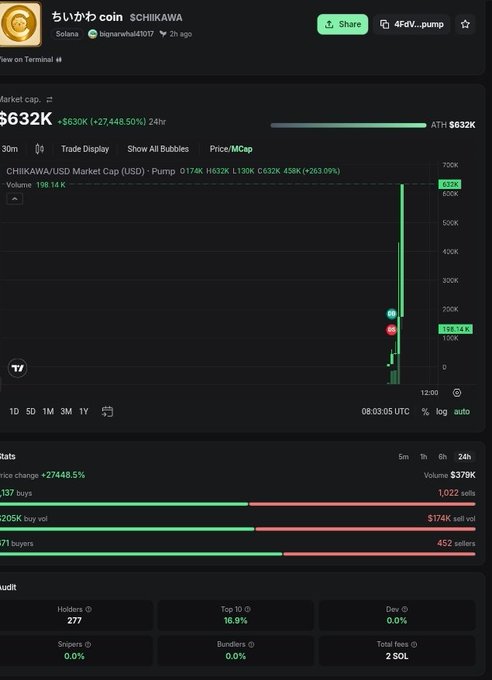The width and height of the screenshot is (492, 680).
Task: Click the gold coin token logo
Action: tap(20, 23)
